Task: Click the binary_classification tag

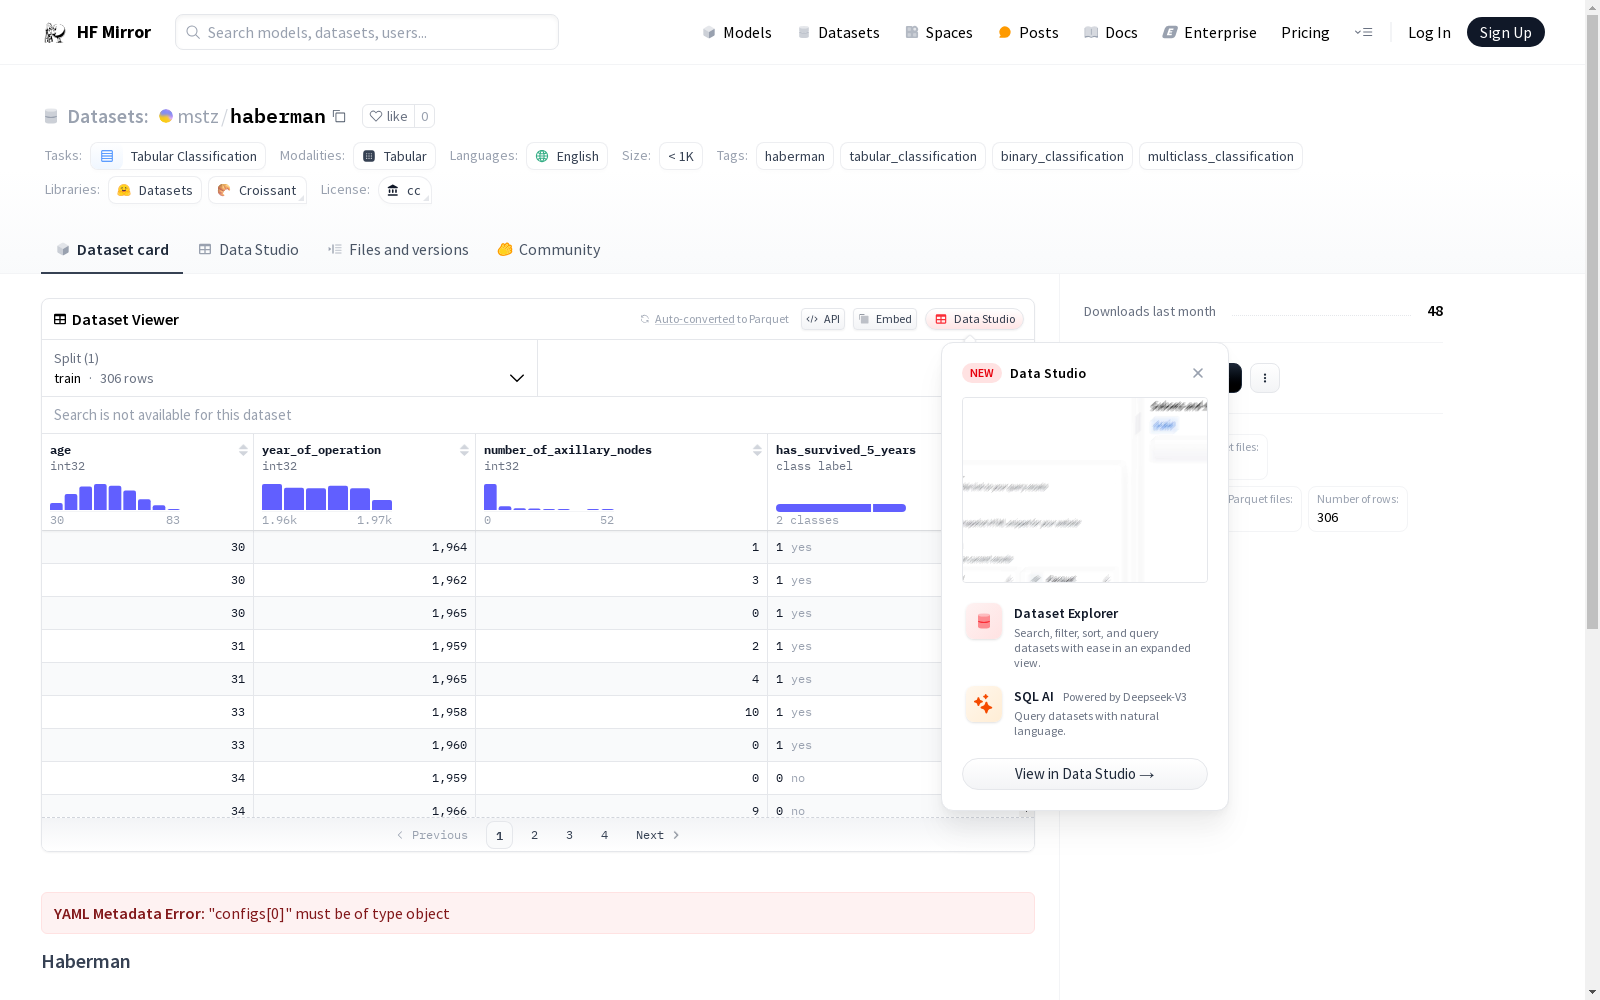Action: (1062, 156)
